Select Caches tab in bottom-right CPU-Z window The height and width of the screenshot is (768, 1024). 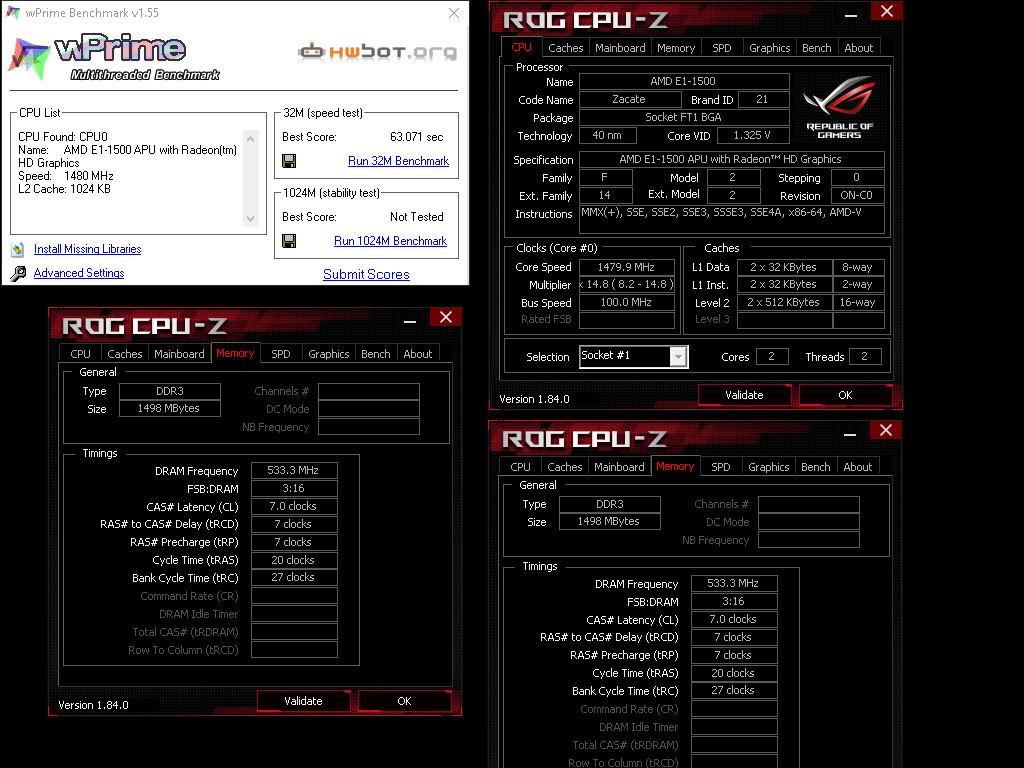[x=565, y=466]
